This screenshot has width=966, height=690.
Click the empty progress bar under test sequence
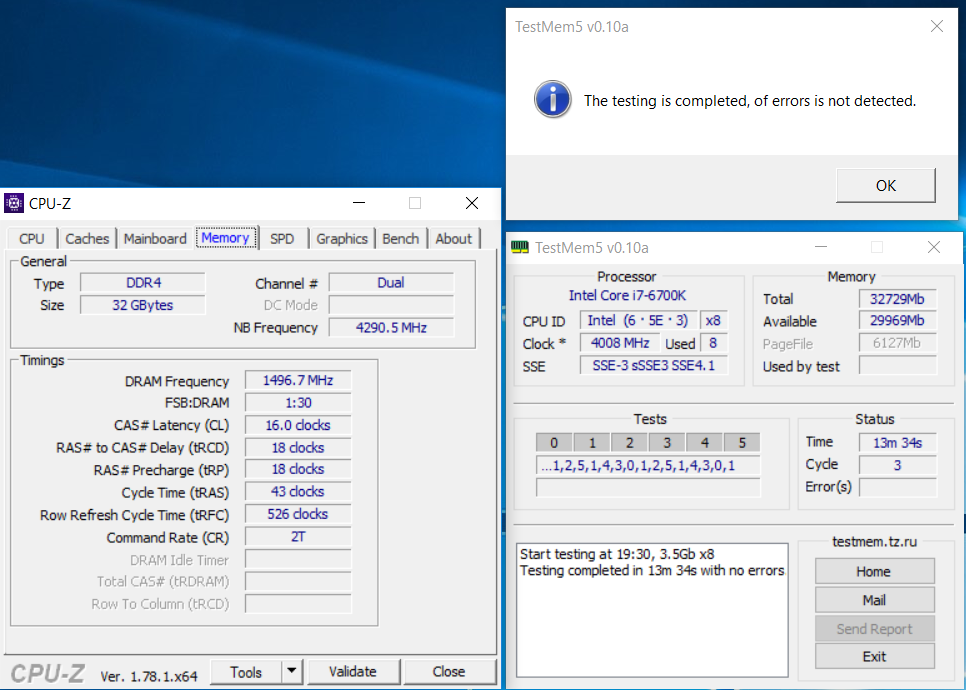pyautogui.click(x=648, y=487)
